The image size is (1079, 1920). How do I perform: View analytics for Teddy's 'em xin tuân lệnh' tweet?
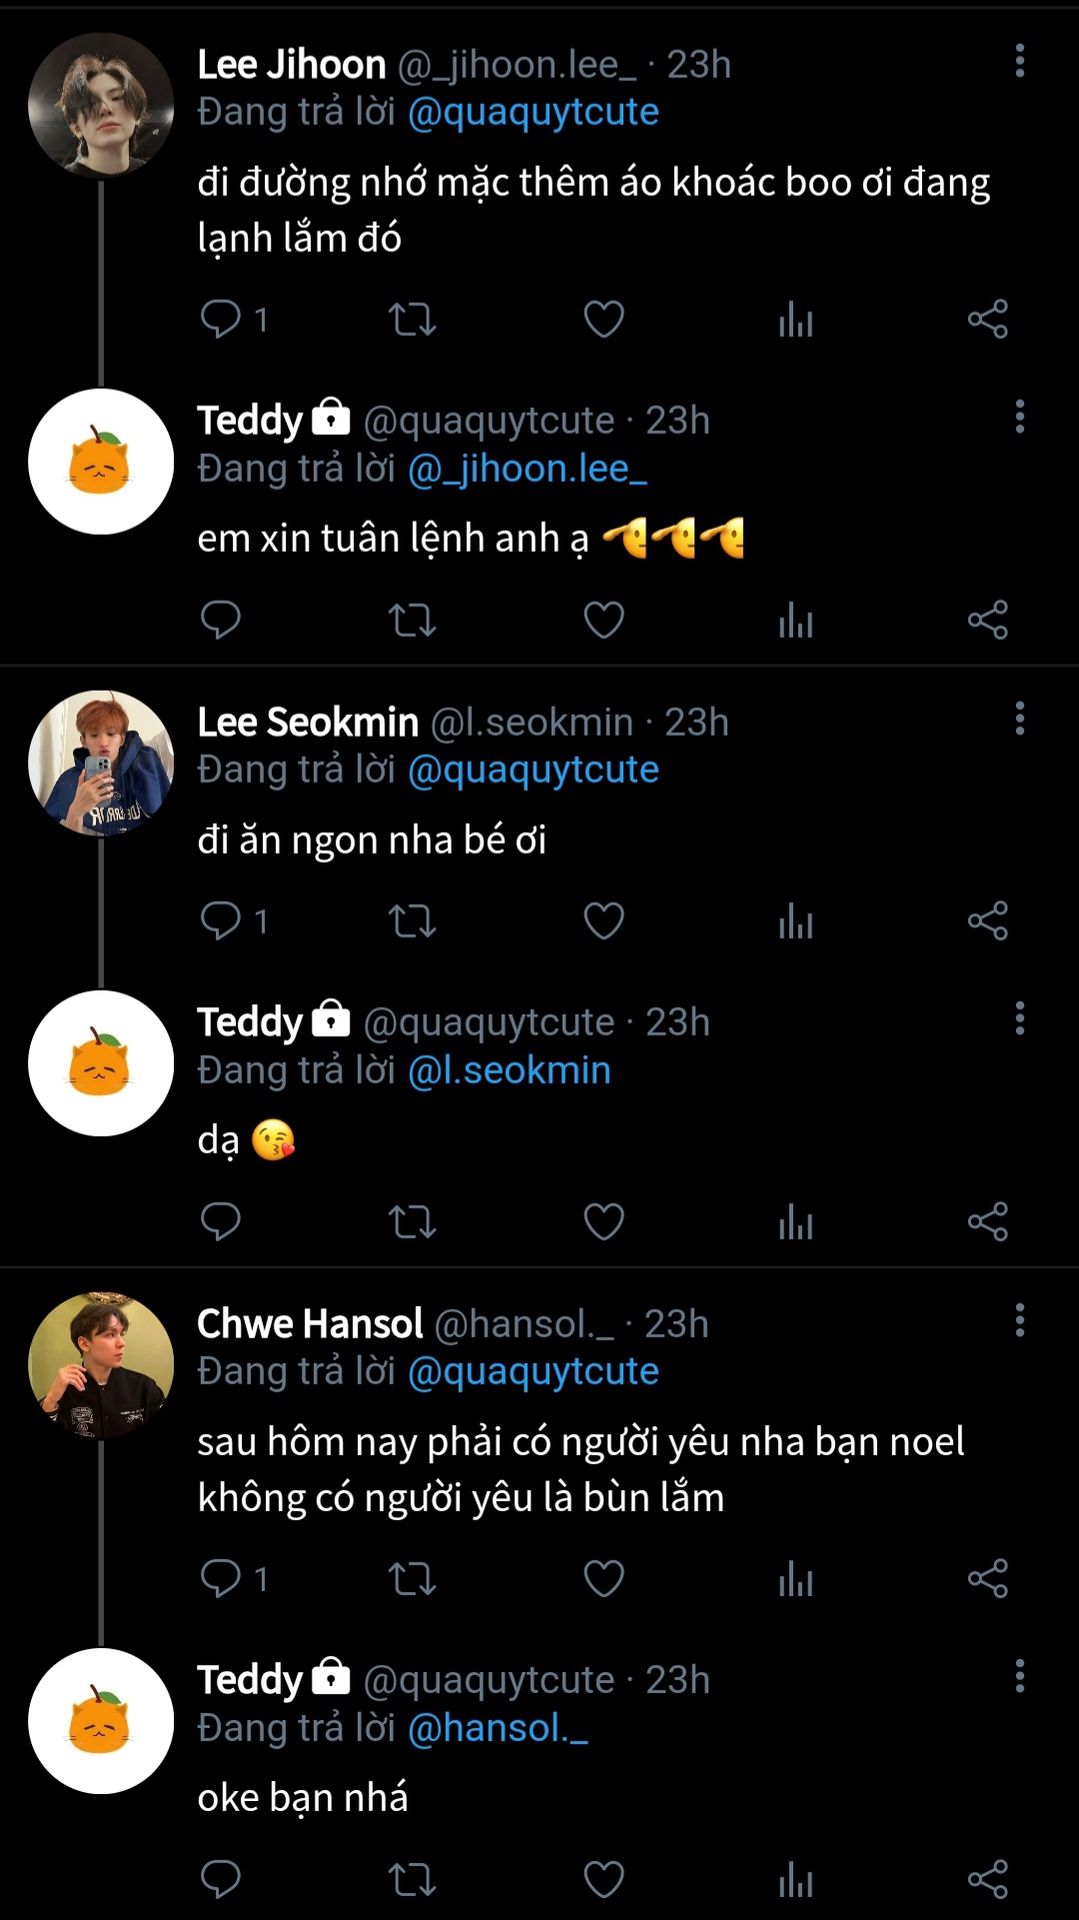coord(795,621)
